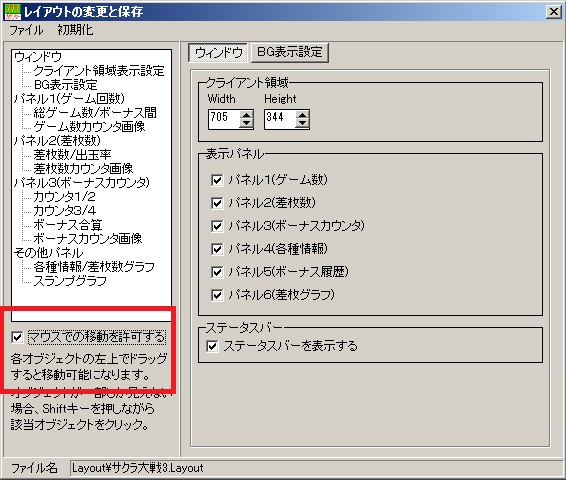
Task: Toggle マウスでの移動を許可する checkbox
Action: click(x=17, y=337)
